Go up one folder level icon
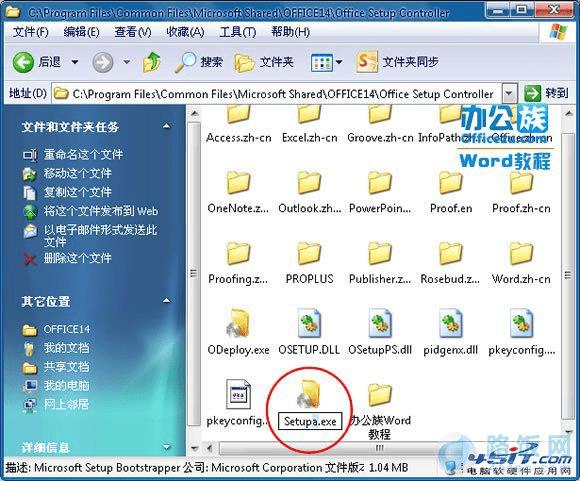 point(152,62)
